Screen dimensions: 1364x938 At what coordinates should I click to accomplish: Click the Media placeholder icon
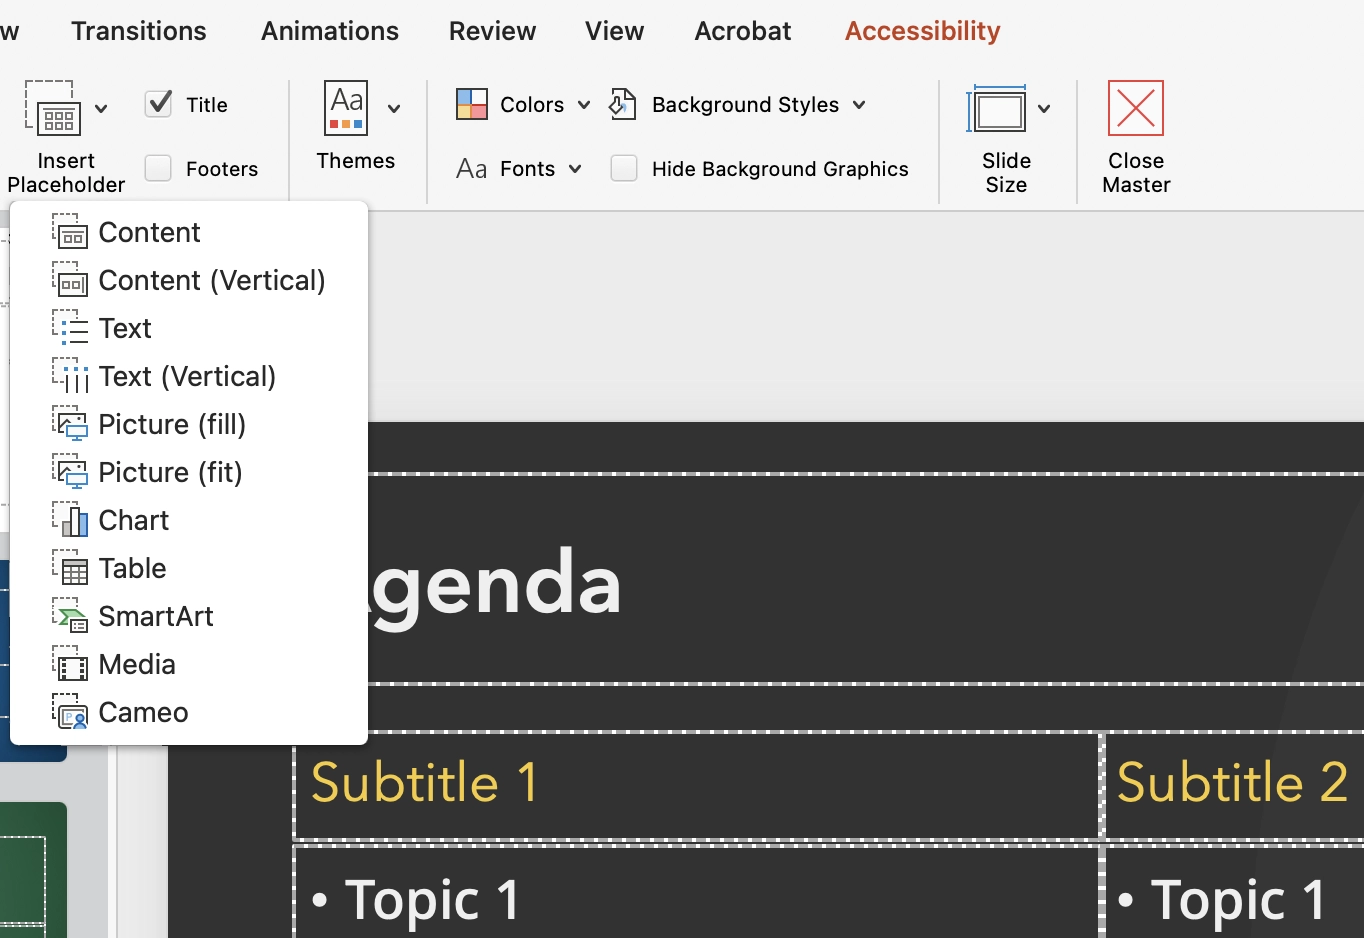coord(70,664)
